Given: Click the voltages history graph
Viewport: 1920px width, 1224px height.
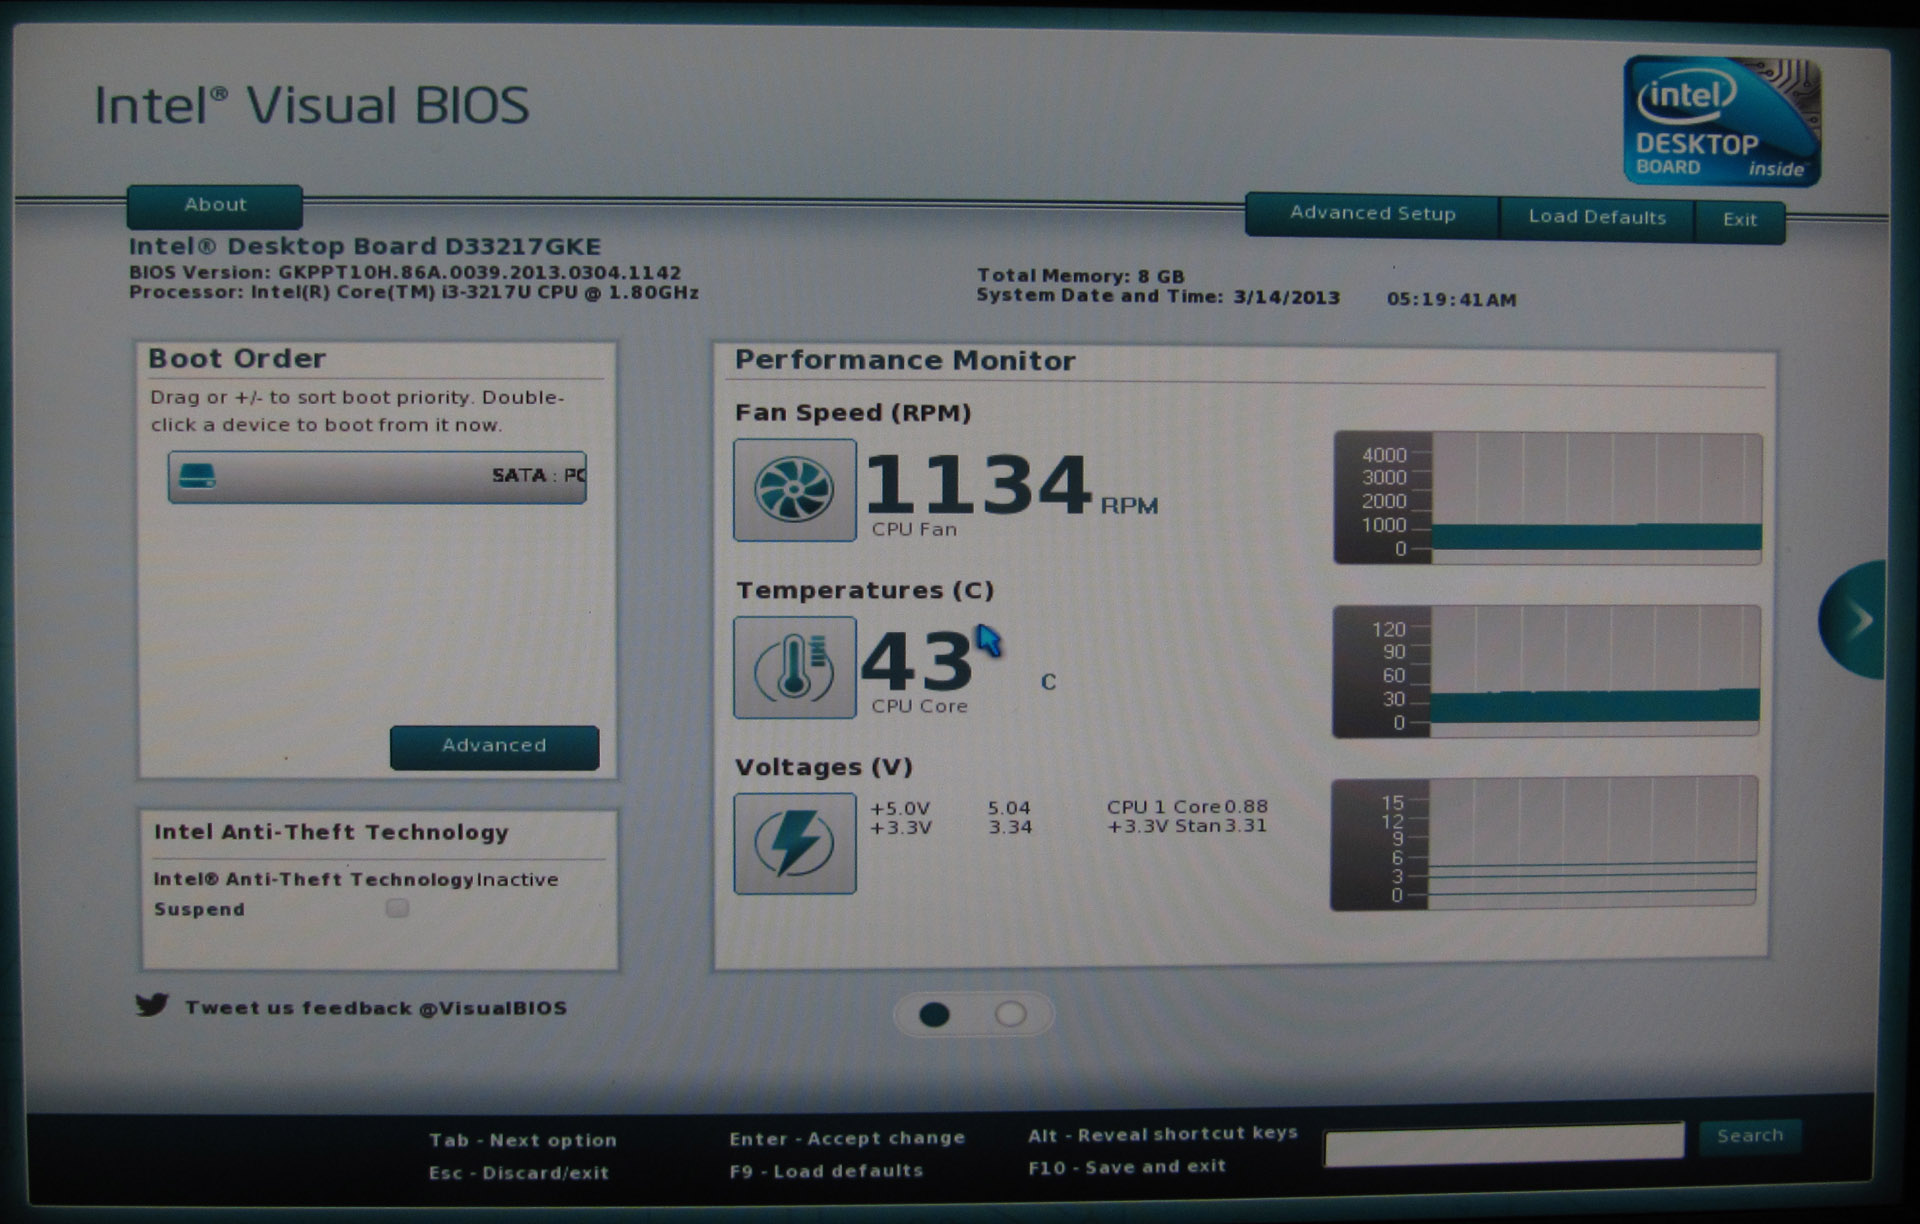Looking at the screenshot, I should (1544, 843).
